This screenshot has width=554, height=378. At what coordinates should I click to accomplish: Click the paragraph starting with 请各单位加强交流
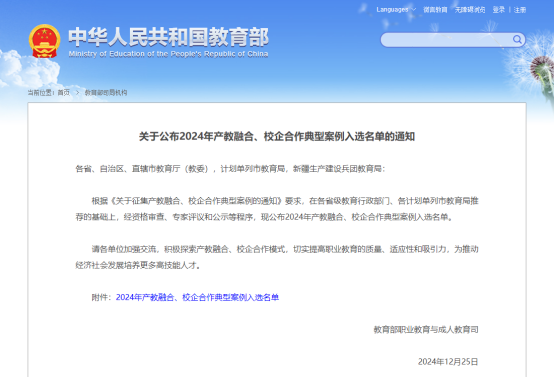(x=277, y=257)
